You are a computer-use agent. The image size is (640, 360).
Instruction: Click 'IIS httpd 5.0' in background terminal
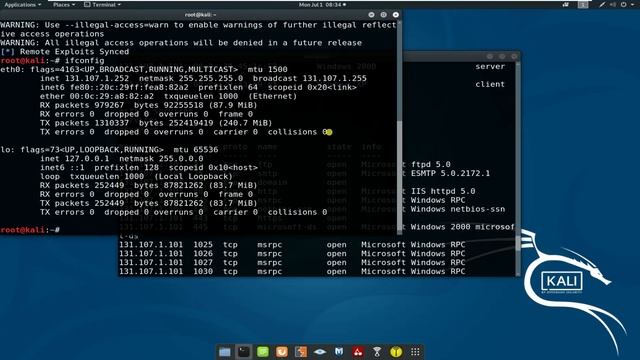click(443, 191)
